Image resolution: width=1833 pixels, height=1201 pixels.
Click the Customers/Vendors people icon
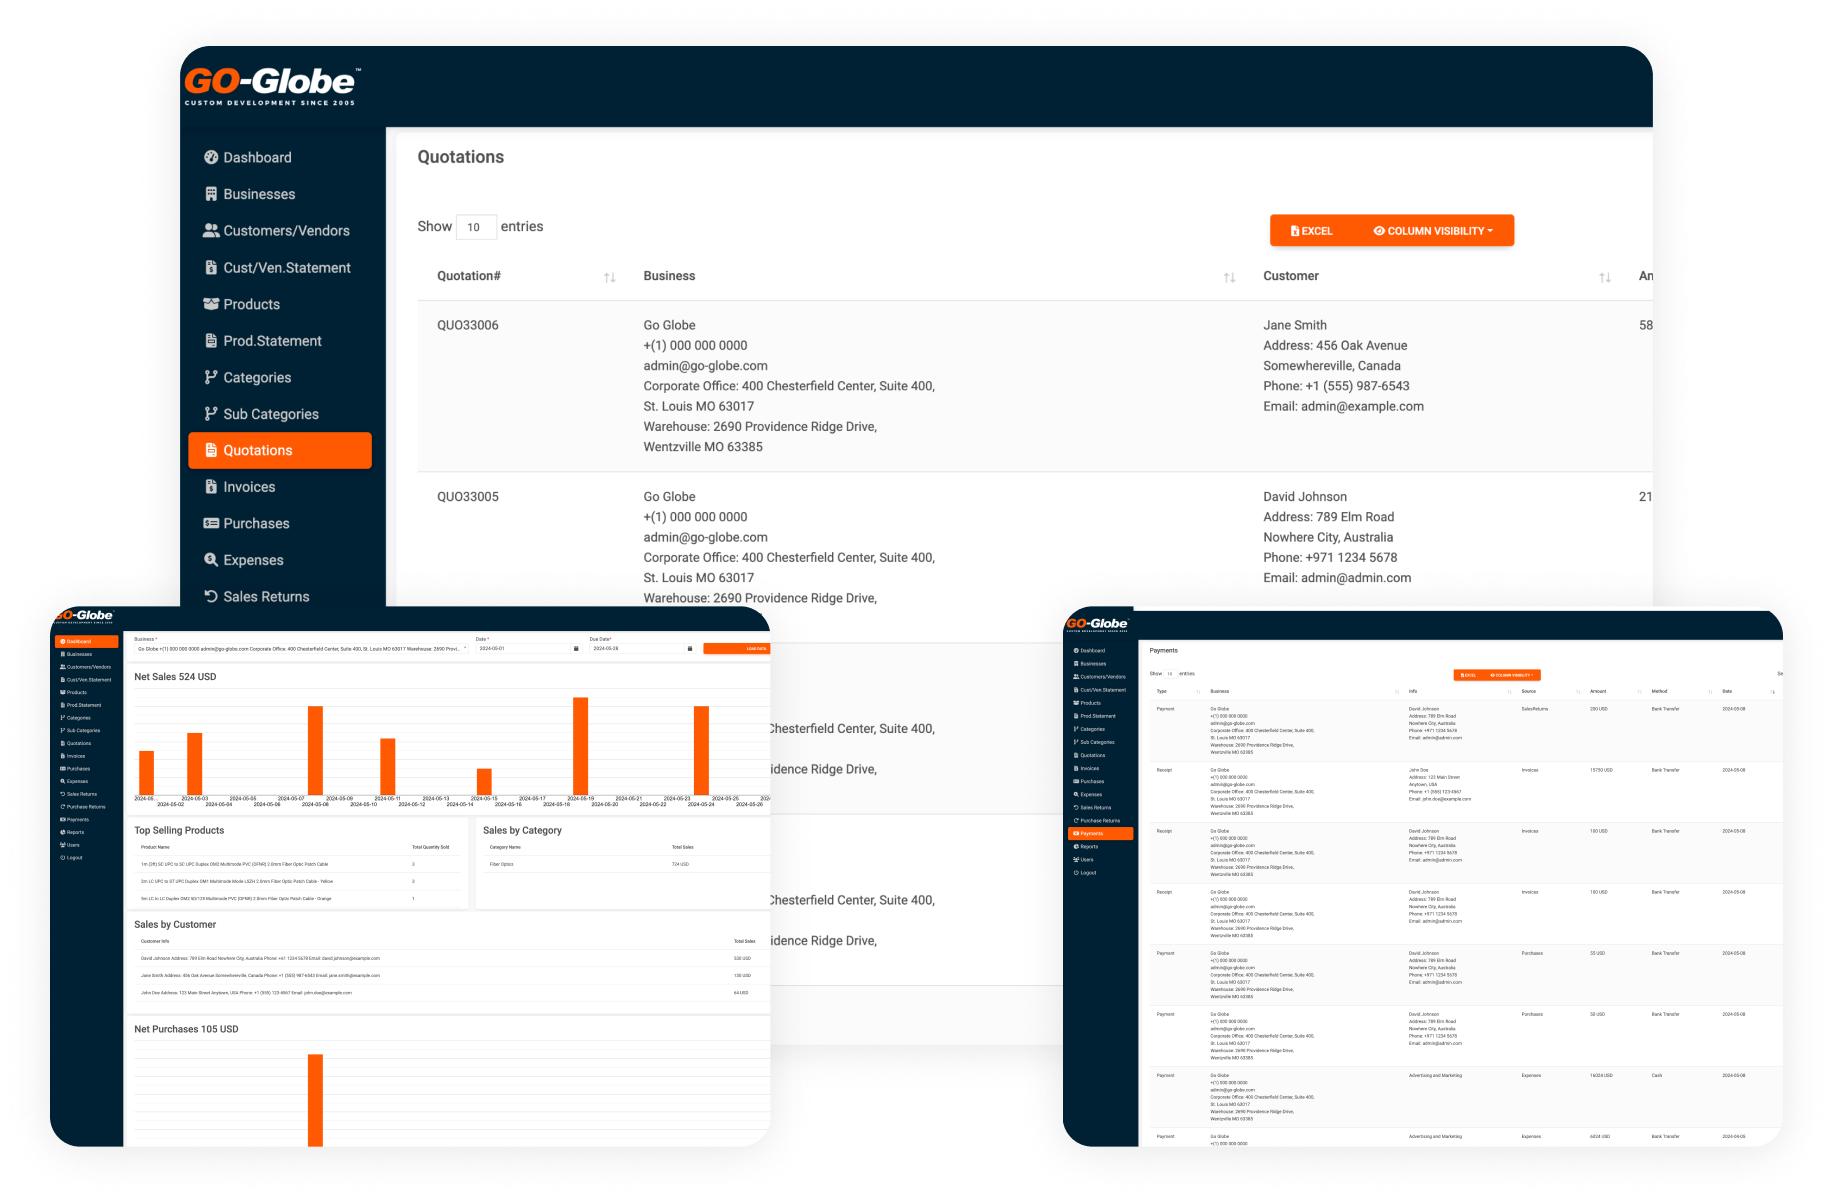coord(211,230)
